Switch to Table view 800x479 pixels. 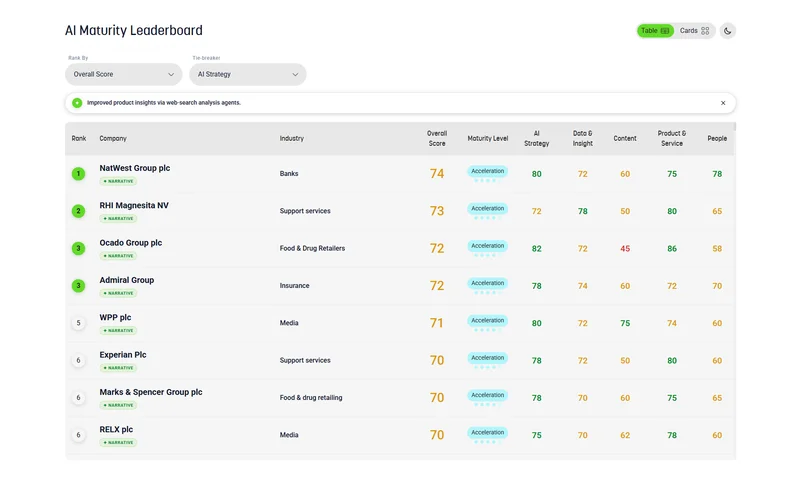click(x=655, y=31)
